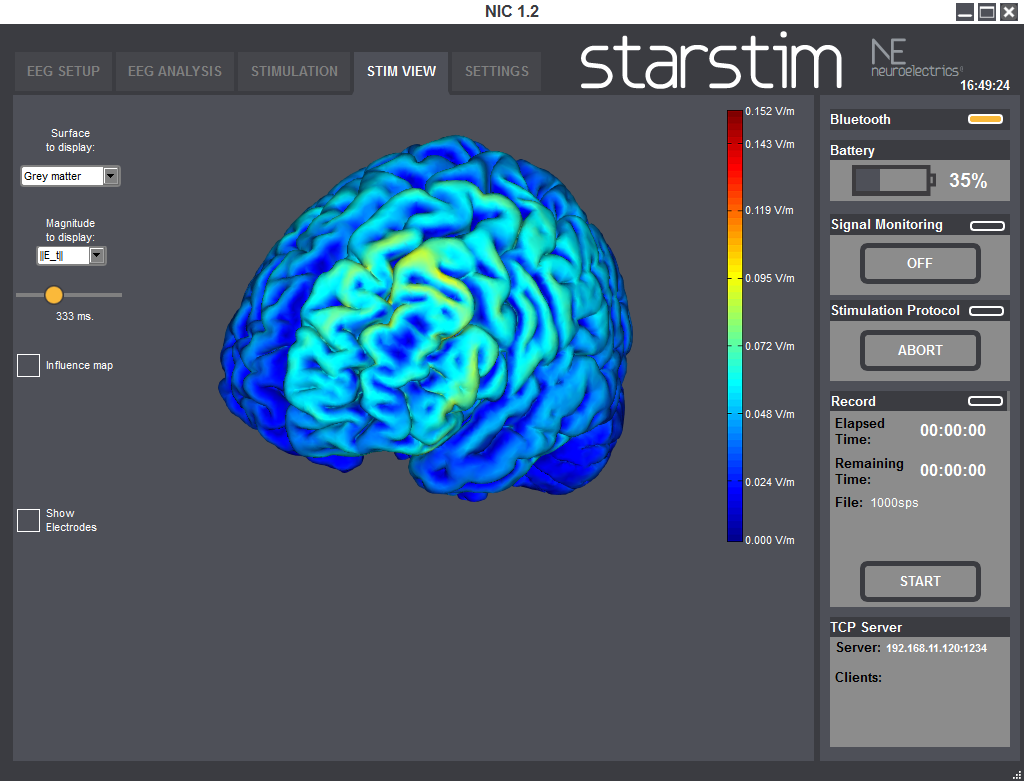Click the battery level icon
Screen dimensions: 1024x781
[893, 180]
